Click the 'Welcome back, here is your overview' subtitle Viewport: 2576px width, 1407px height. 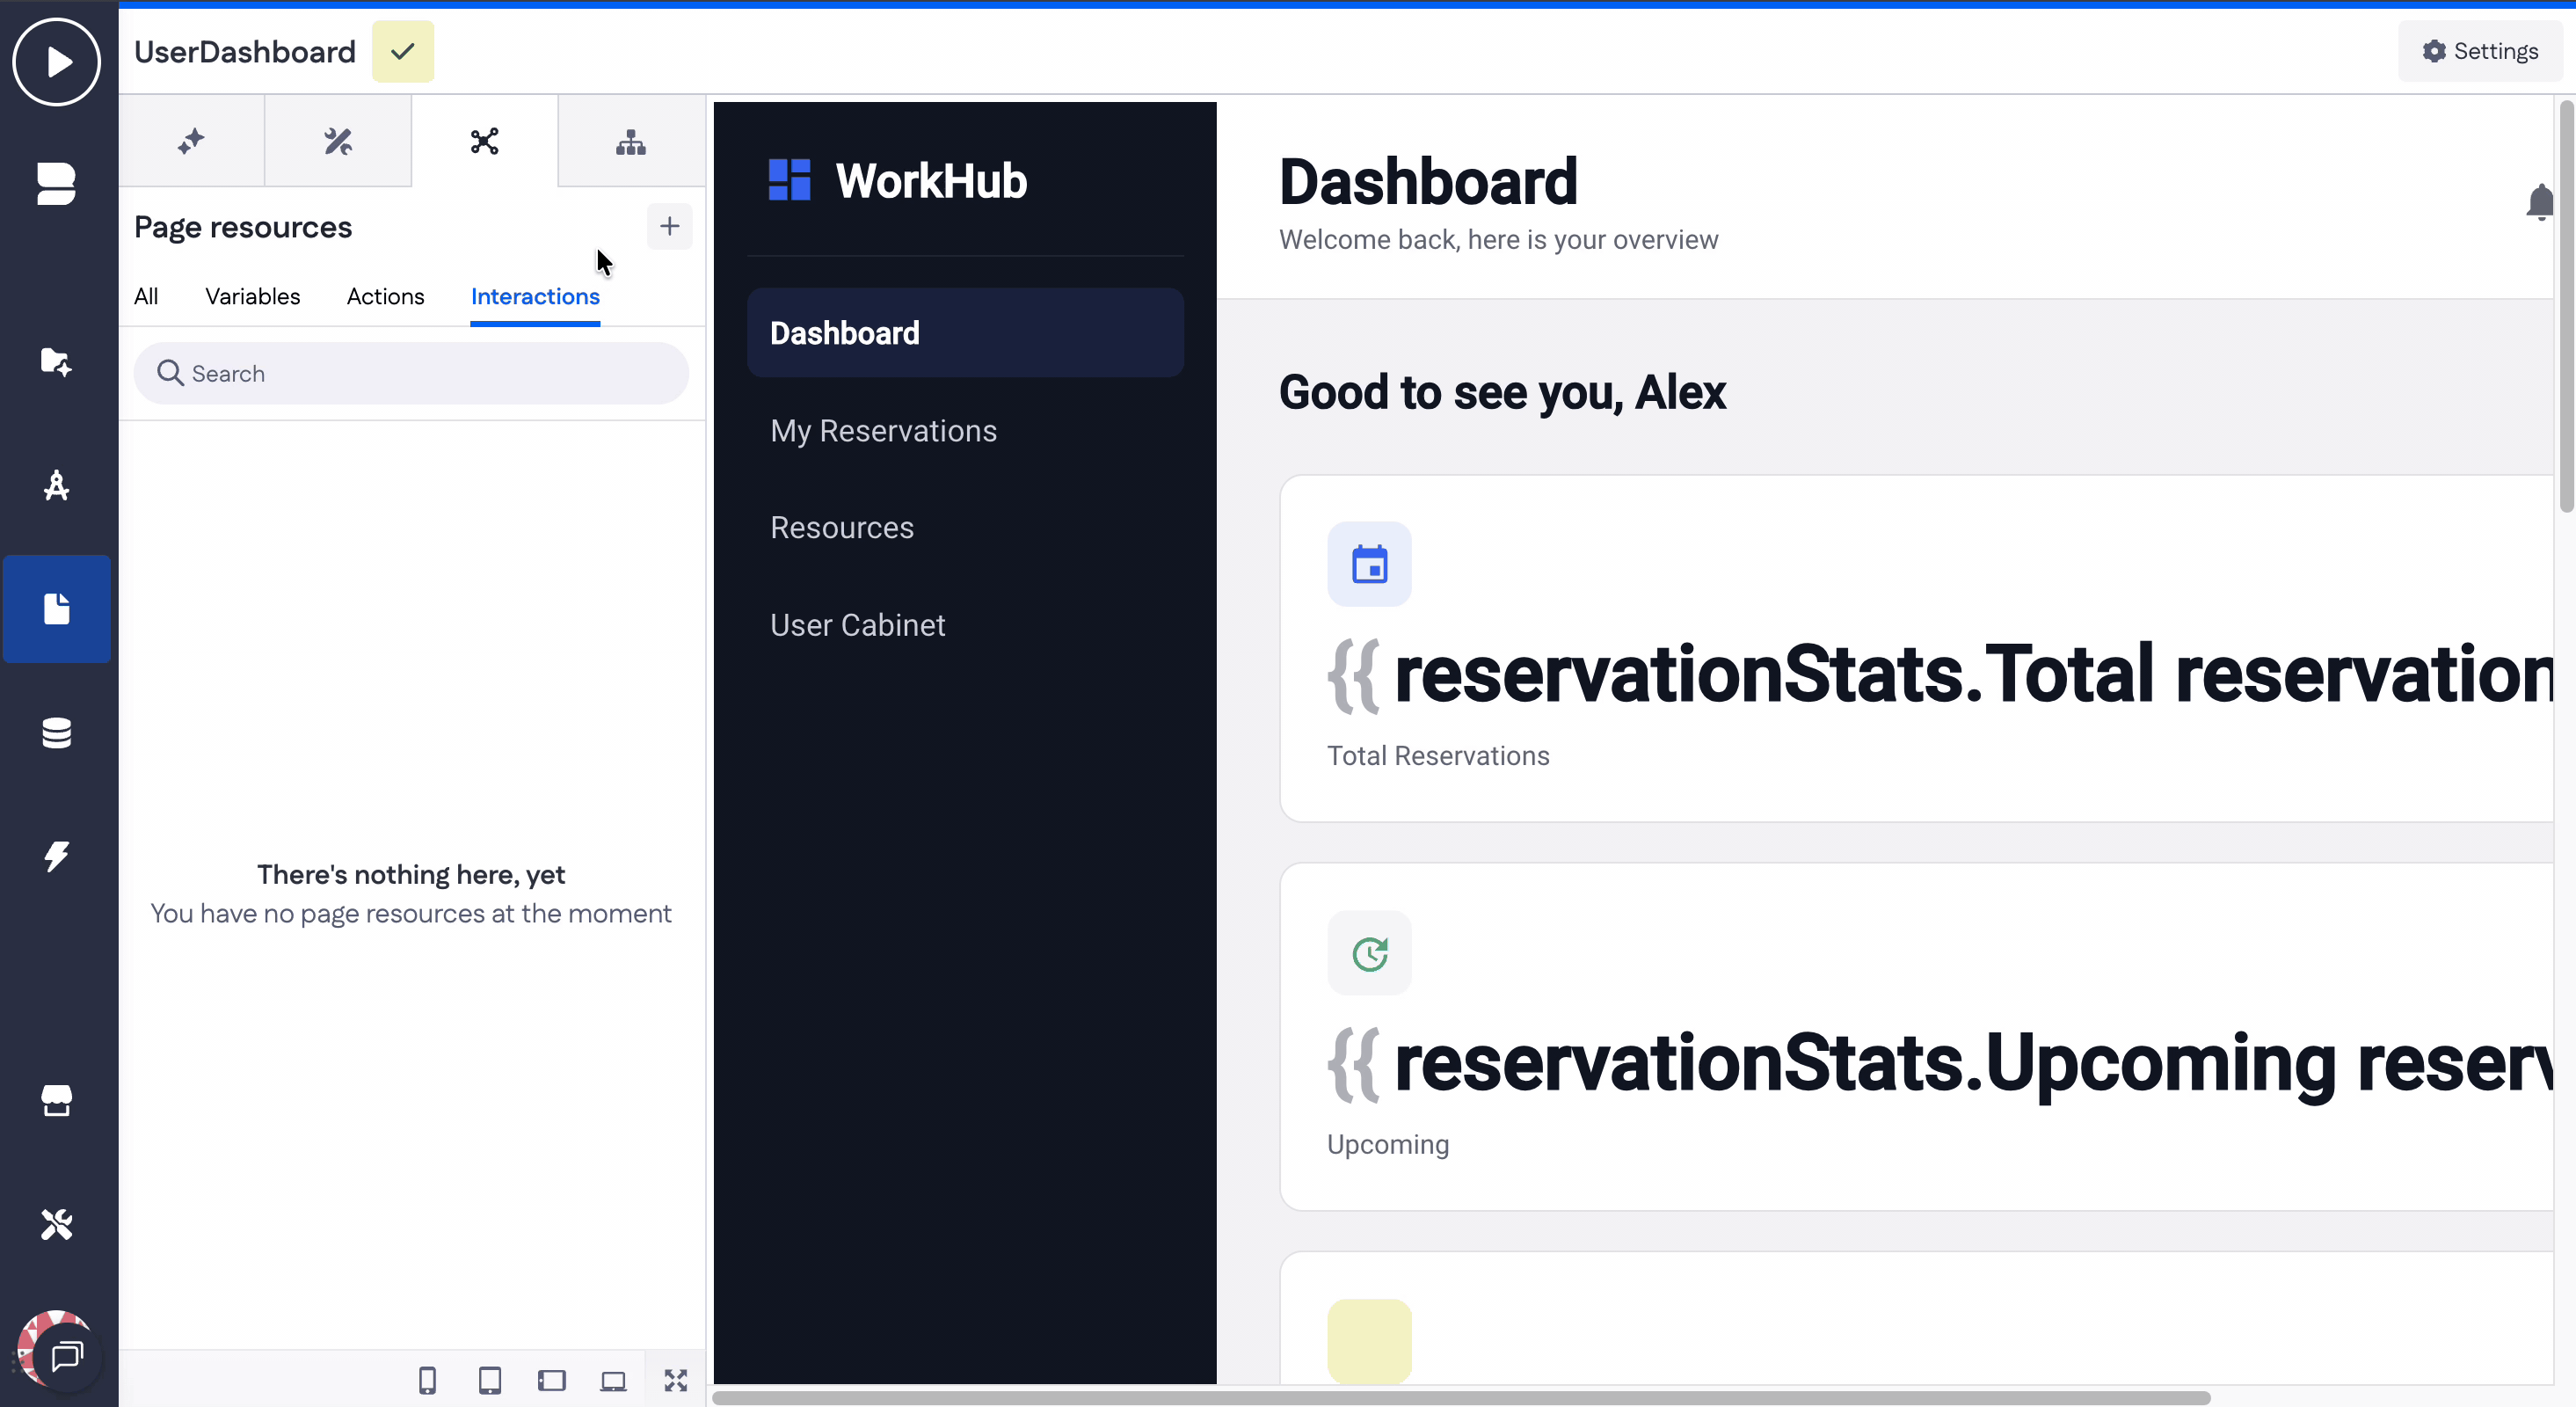point(1498,240)
